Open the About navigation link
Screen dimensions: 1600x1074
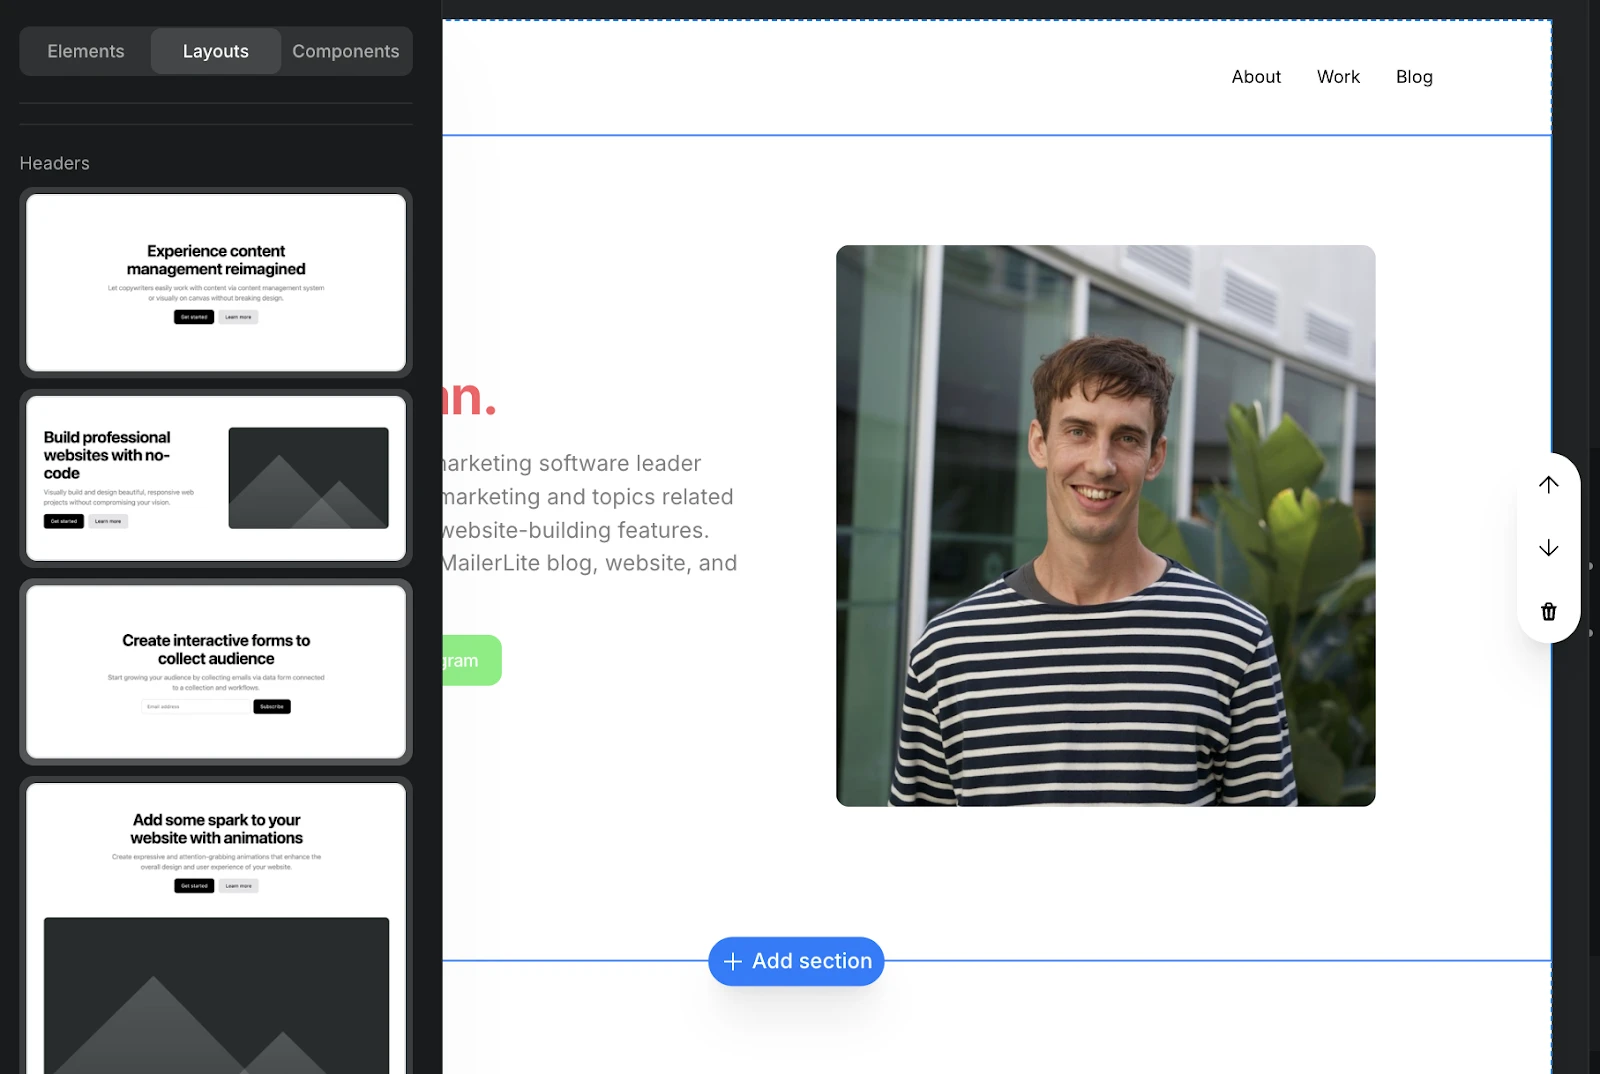pos(1256,77)
